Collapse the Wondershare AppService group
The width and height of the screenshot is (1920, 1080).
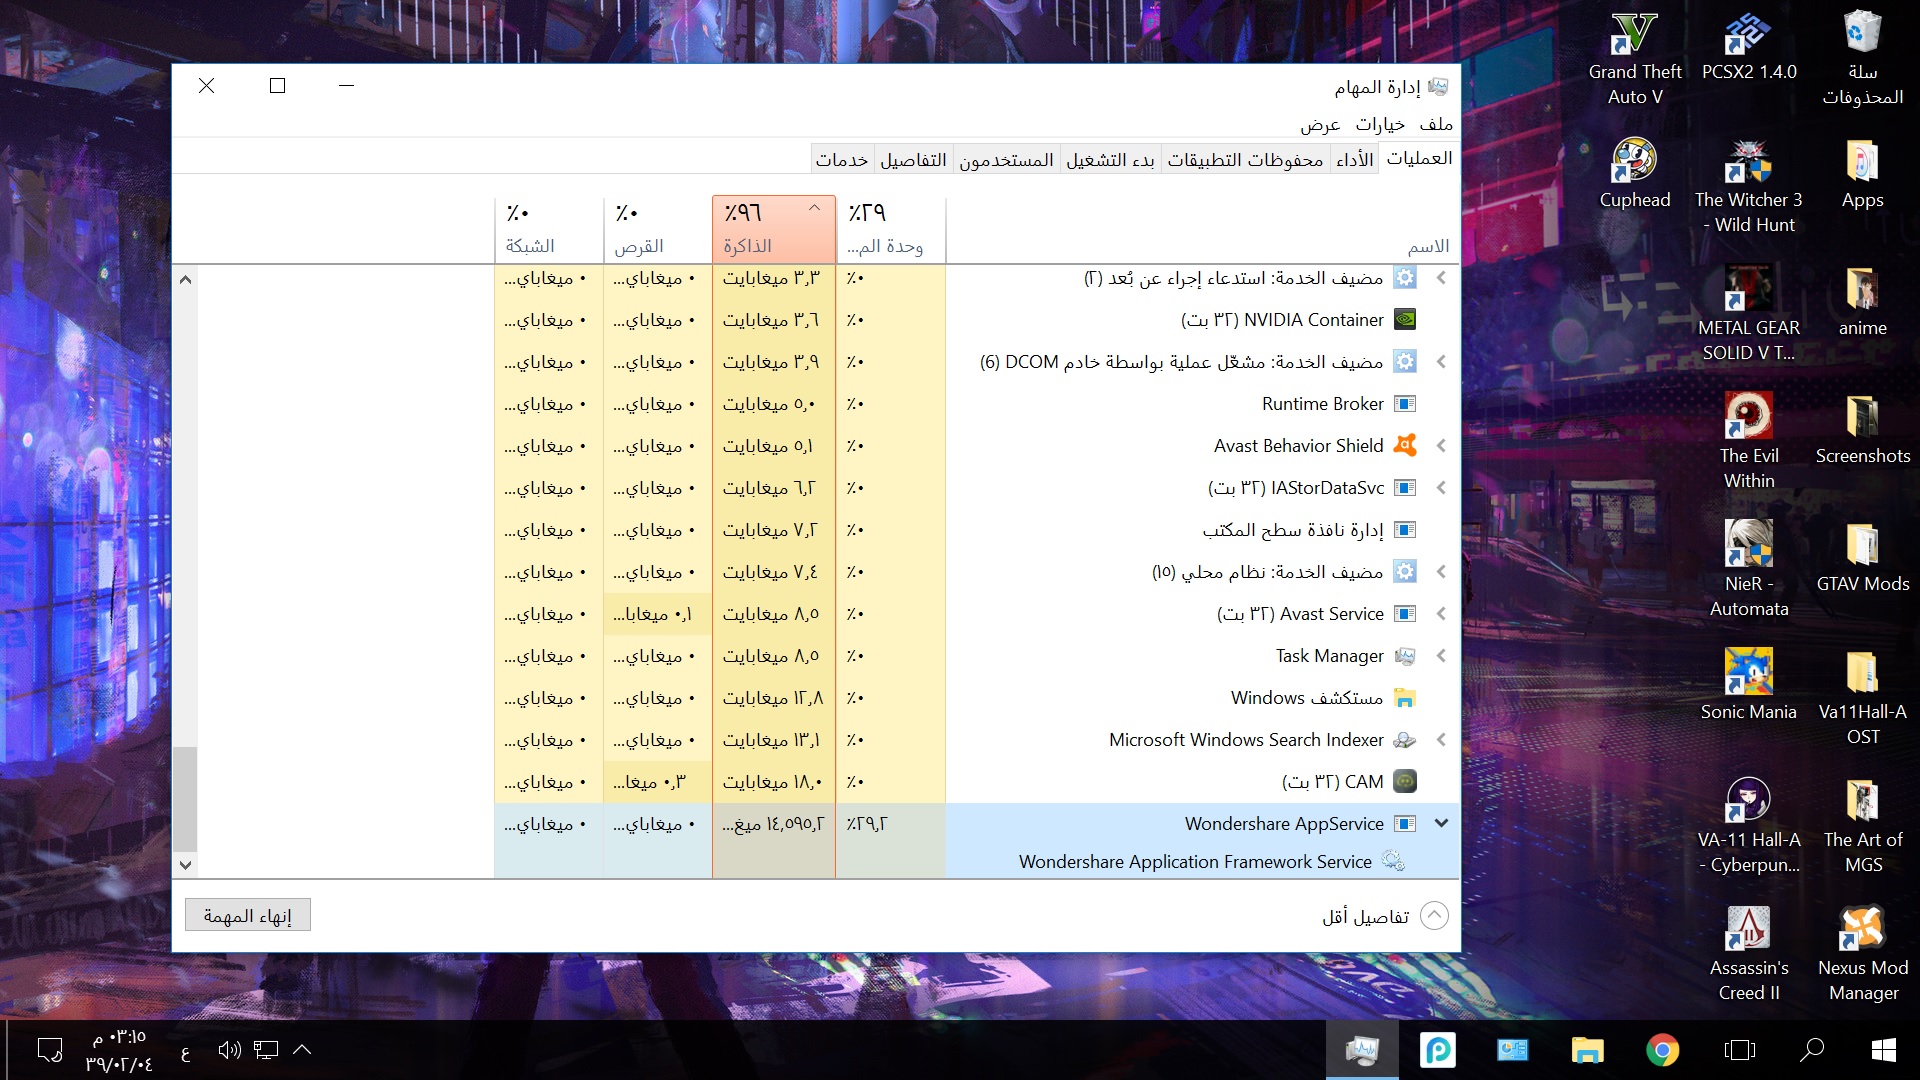coord(1441,823)
